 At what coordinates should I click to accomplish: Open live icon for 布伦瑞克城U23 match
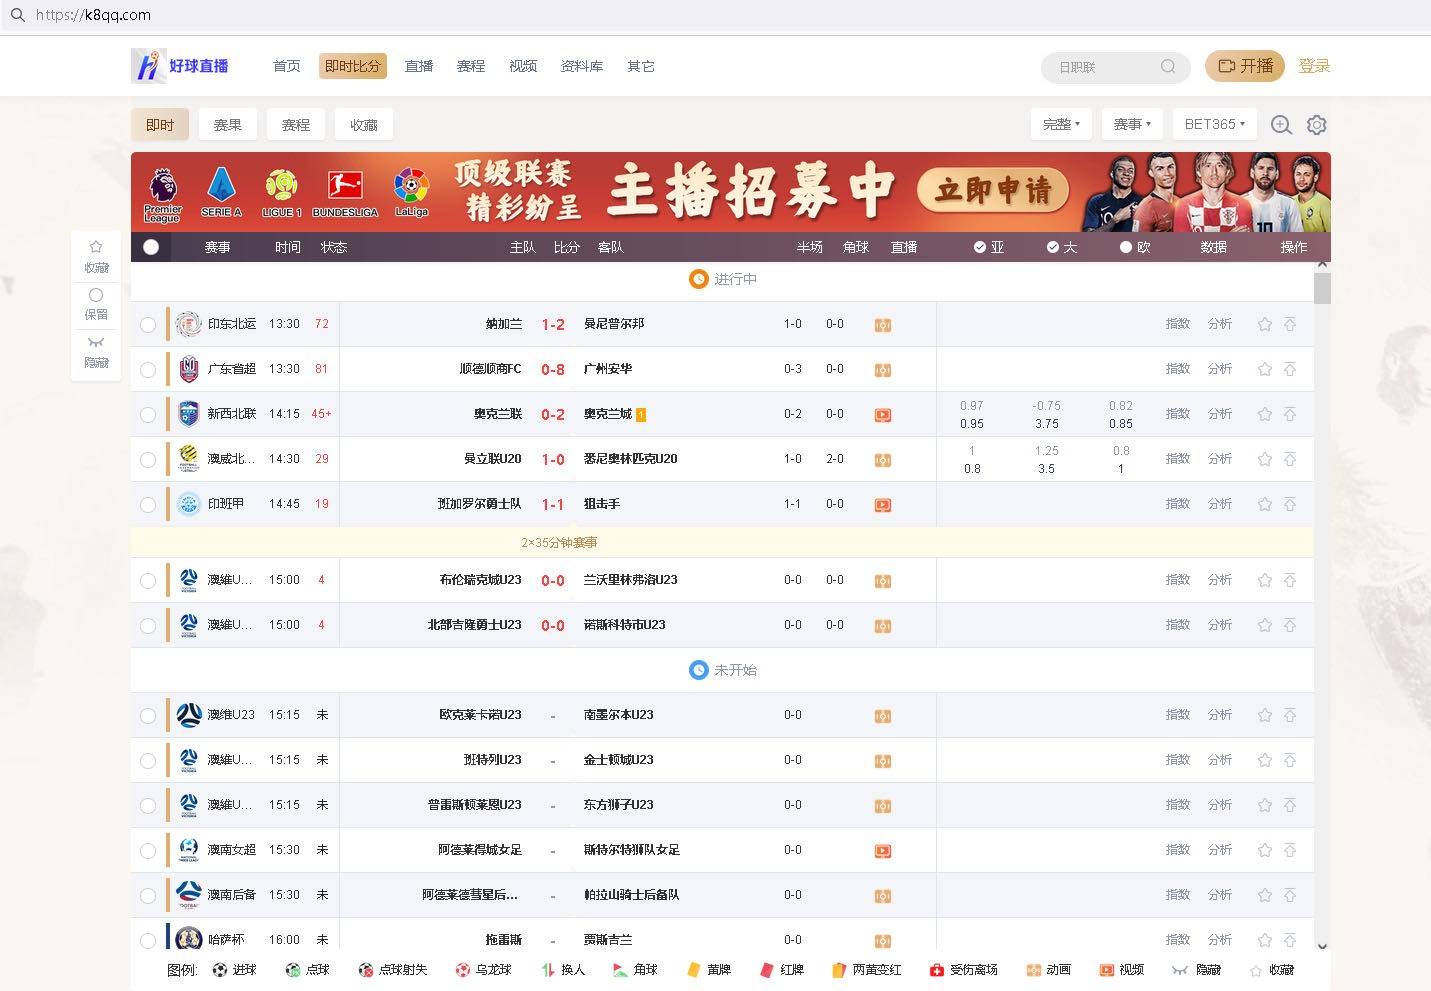[883, 581]
